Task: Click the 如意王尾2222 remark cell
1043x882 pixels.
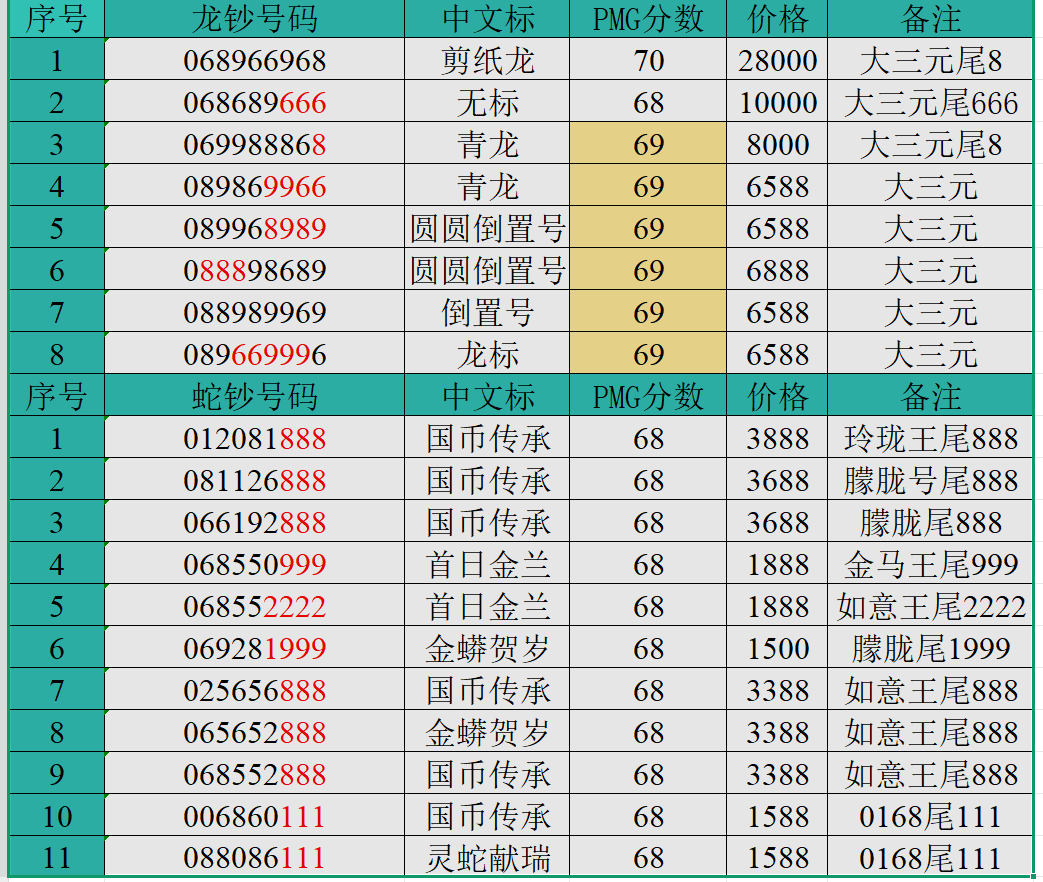Action: coord(930,607)
